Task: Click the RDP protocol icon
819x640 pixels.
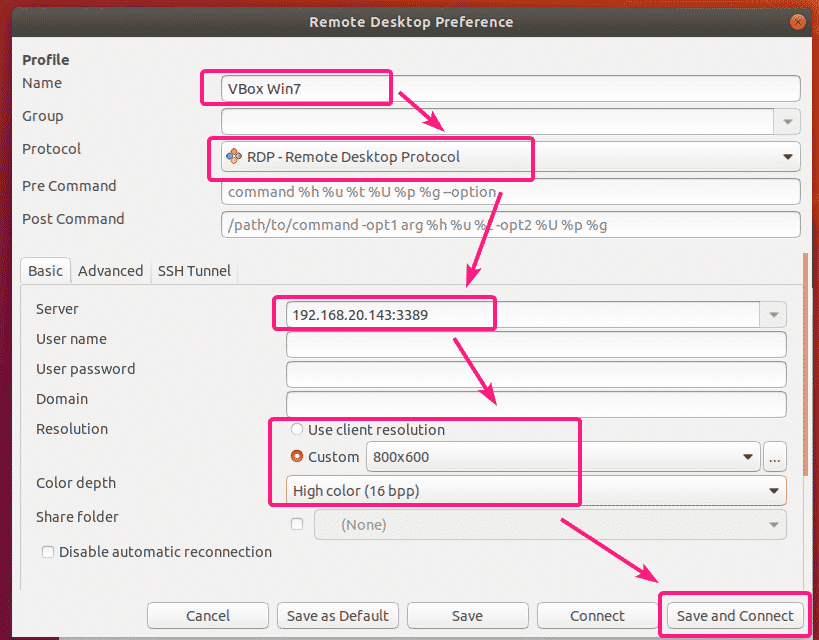Action: [x=234, y=156]
